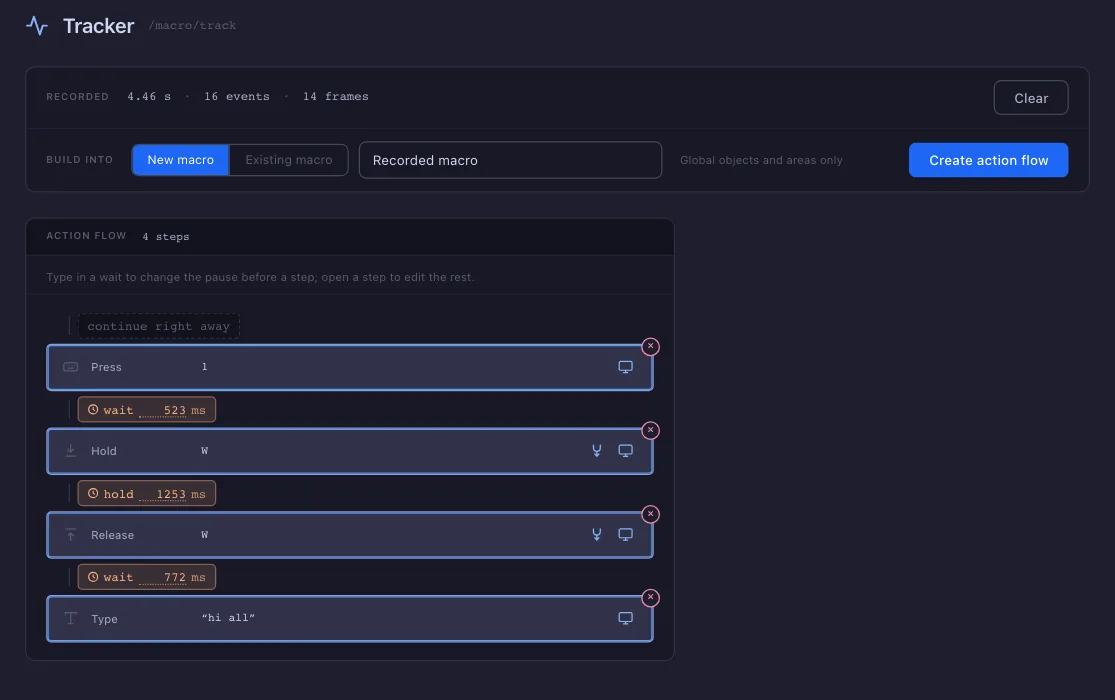Click clock icon in hold 1253 ms
Screen dimensions: 1115x700
[92, 494]
